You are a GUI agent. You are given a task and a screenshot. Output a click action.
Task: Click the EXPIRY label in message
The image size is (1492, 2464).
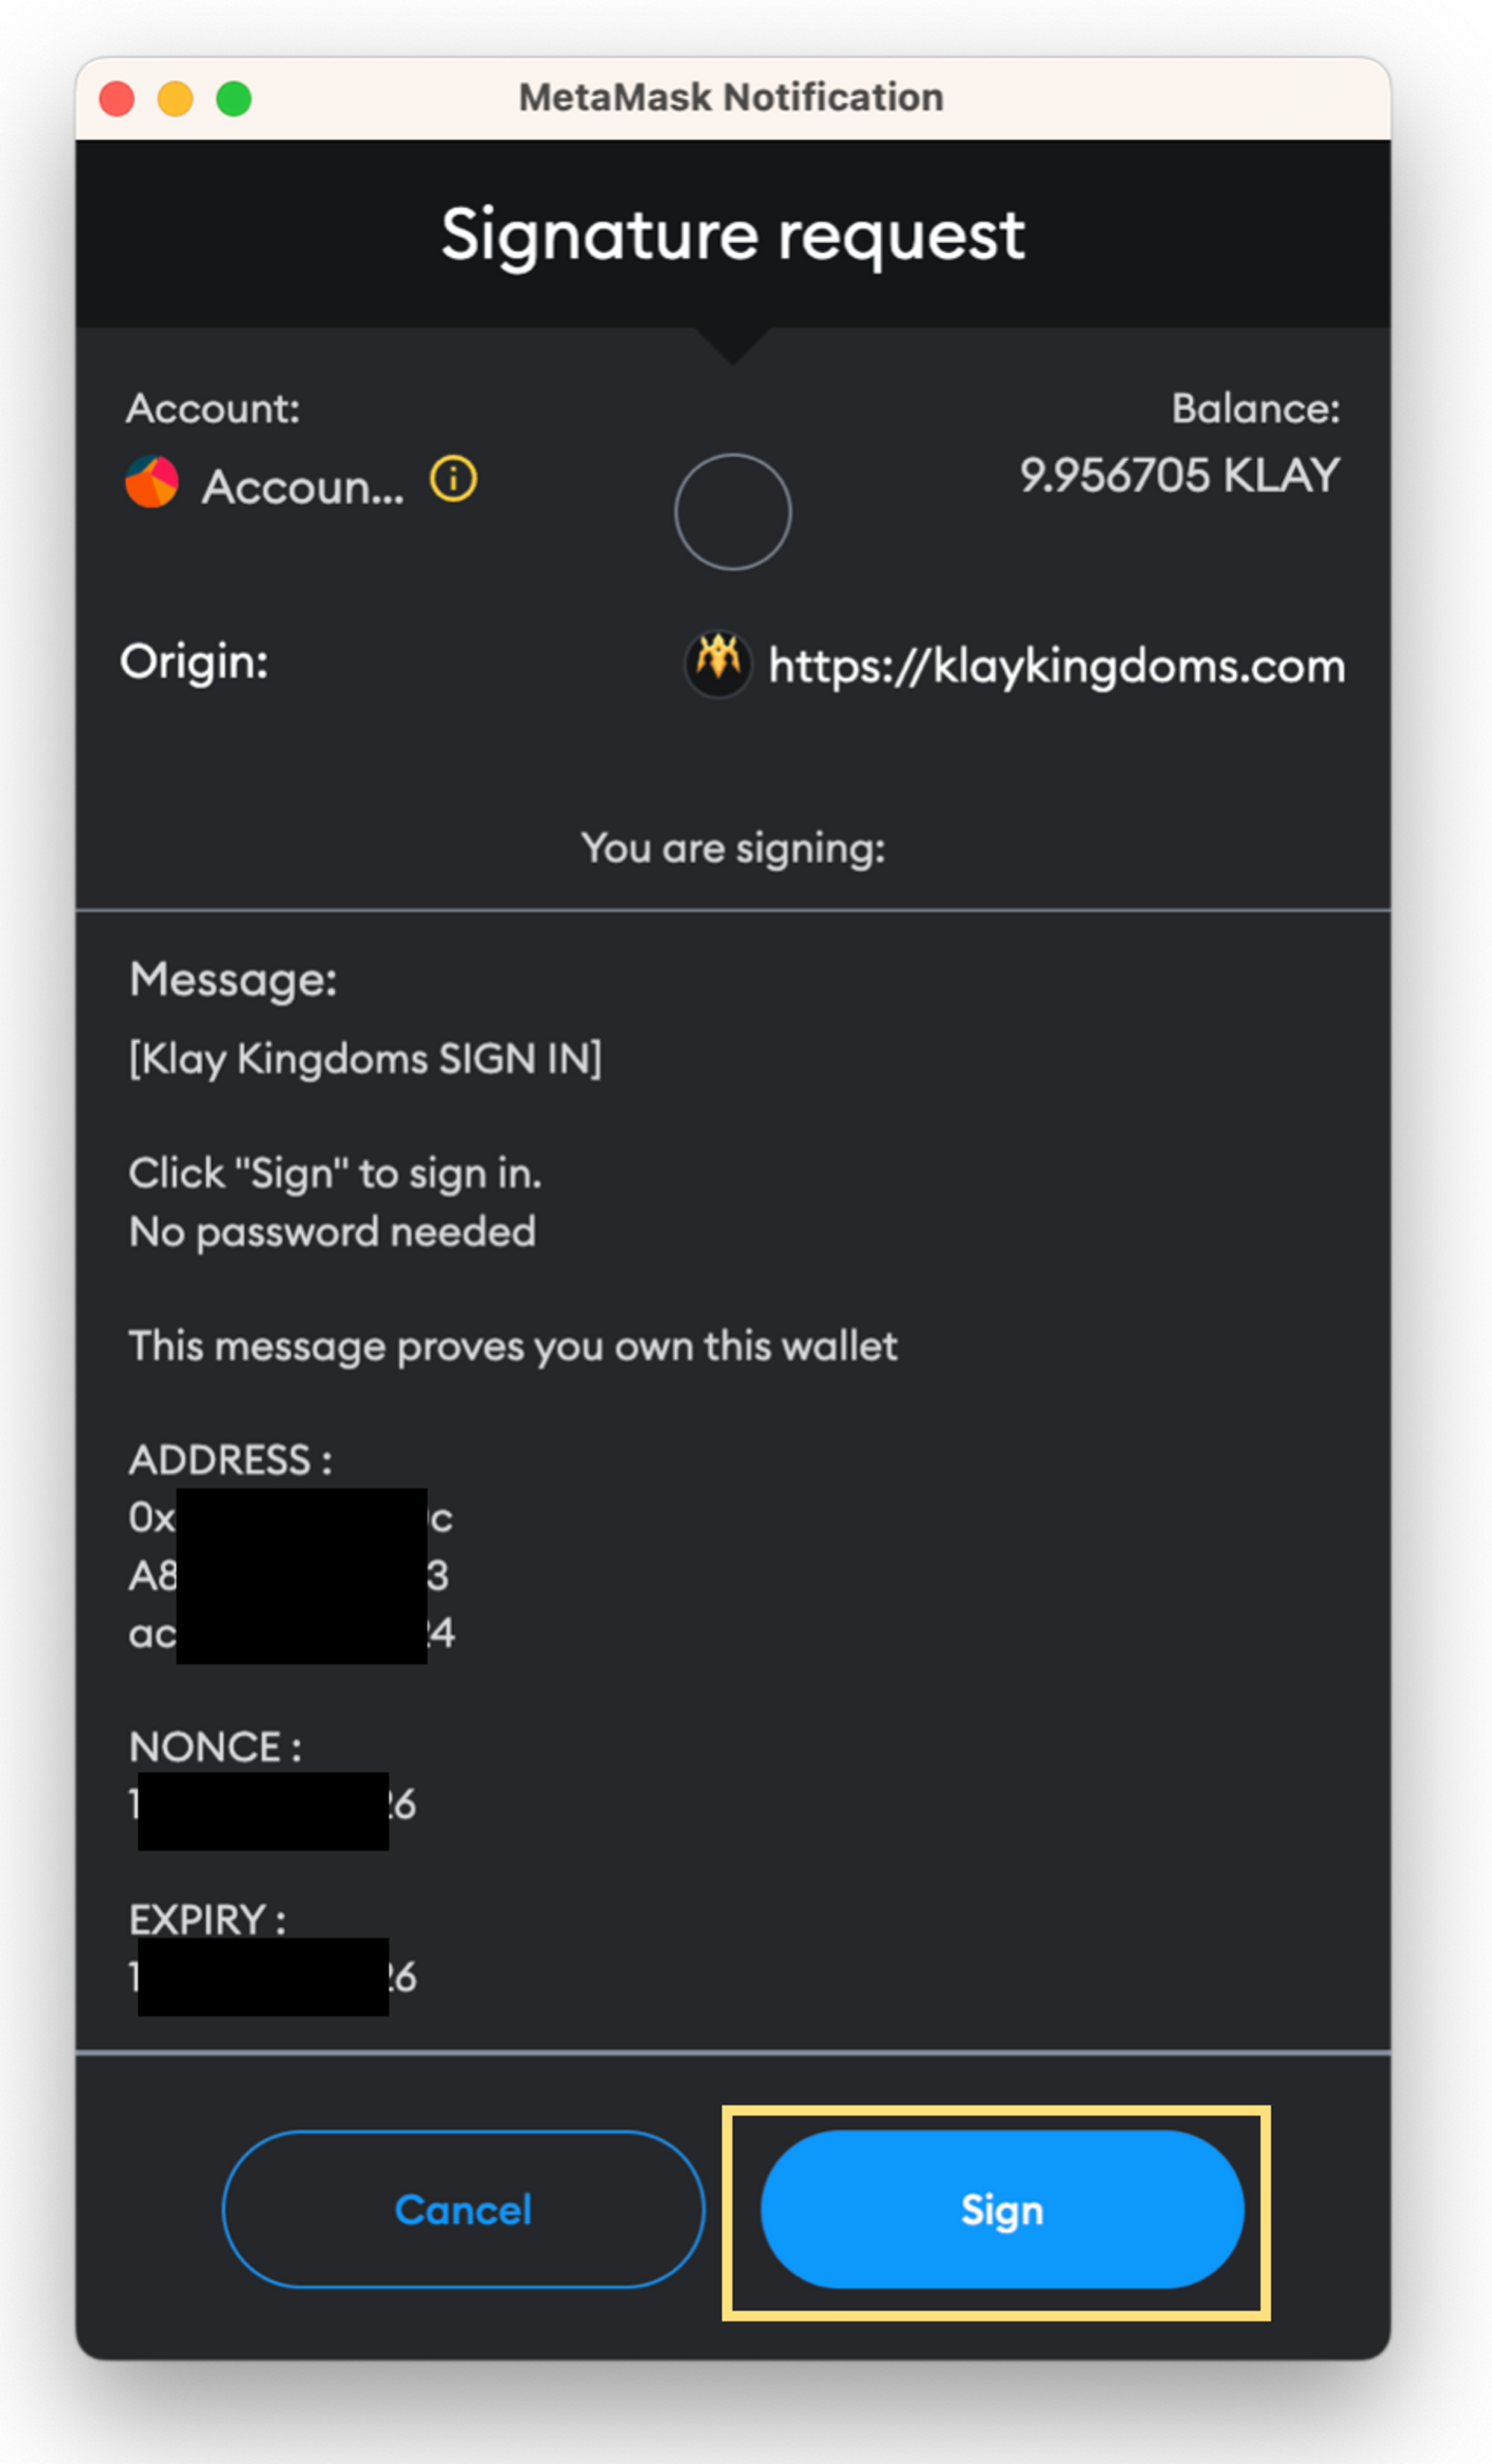point(207,1919)
